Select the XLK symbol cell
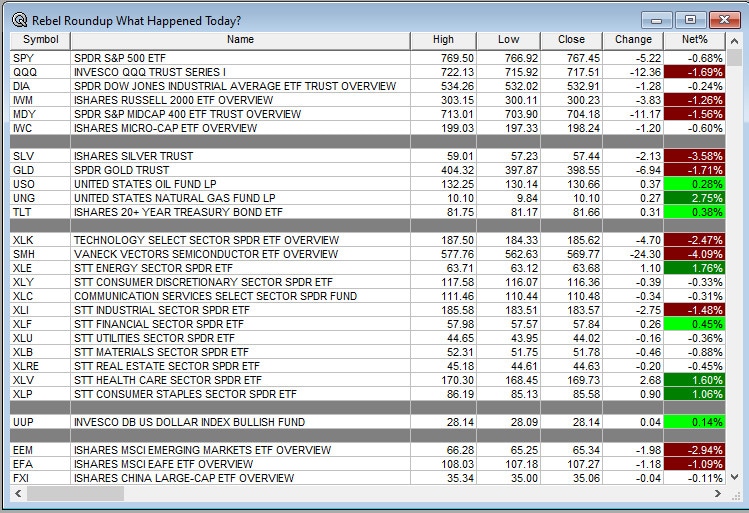749x513 pixels. click(40, 240)
